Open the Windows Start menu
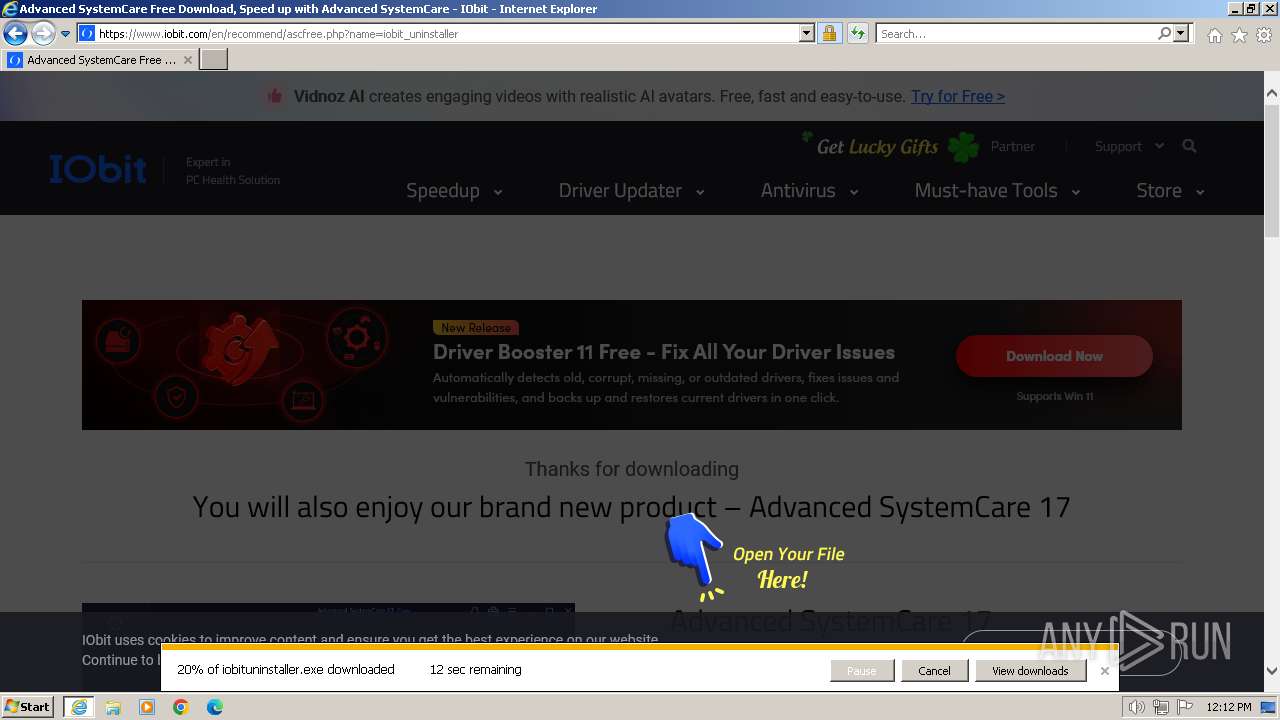The image size is (1280, 720). coord(28,707)
